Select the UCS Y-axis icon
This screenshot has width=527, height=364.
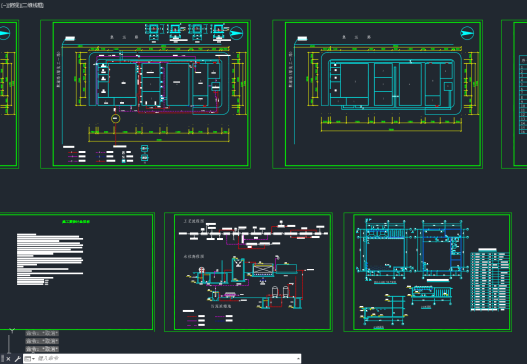pyautogui.click(x=12, y=331)
